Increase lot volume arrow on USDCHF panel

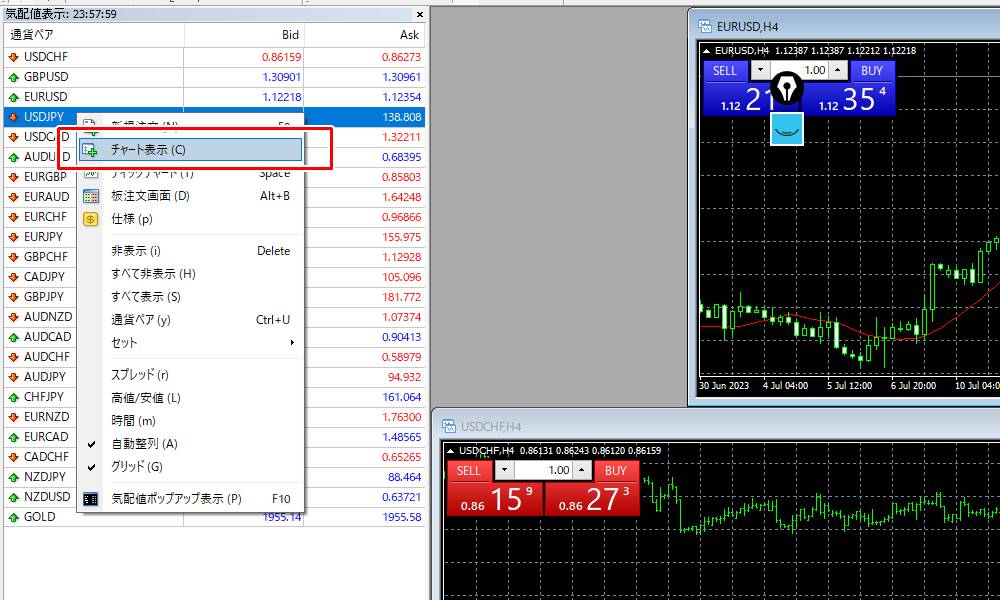[x=582, y=470]
